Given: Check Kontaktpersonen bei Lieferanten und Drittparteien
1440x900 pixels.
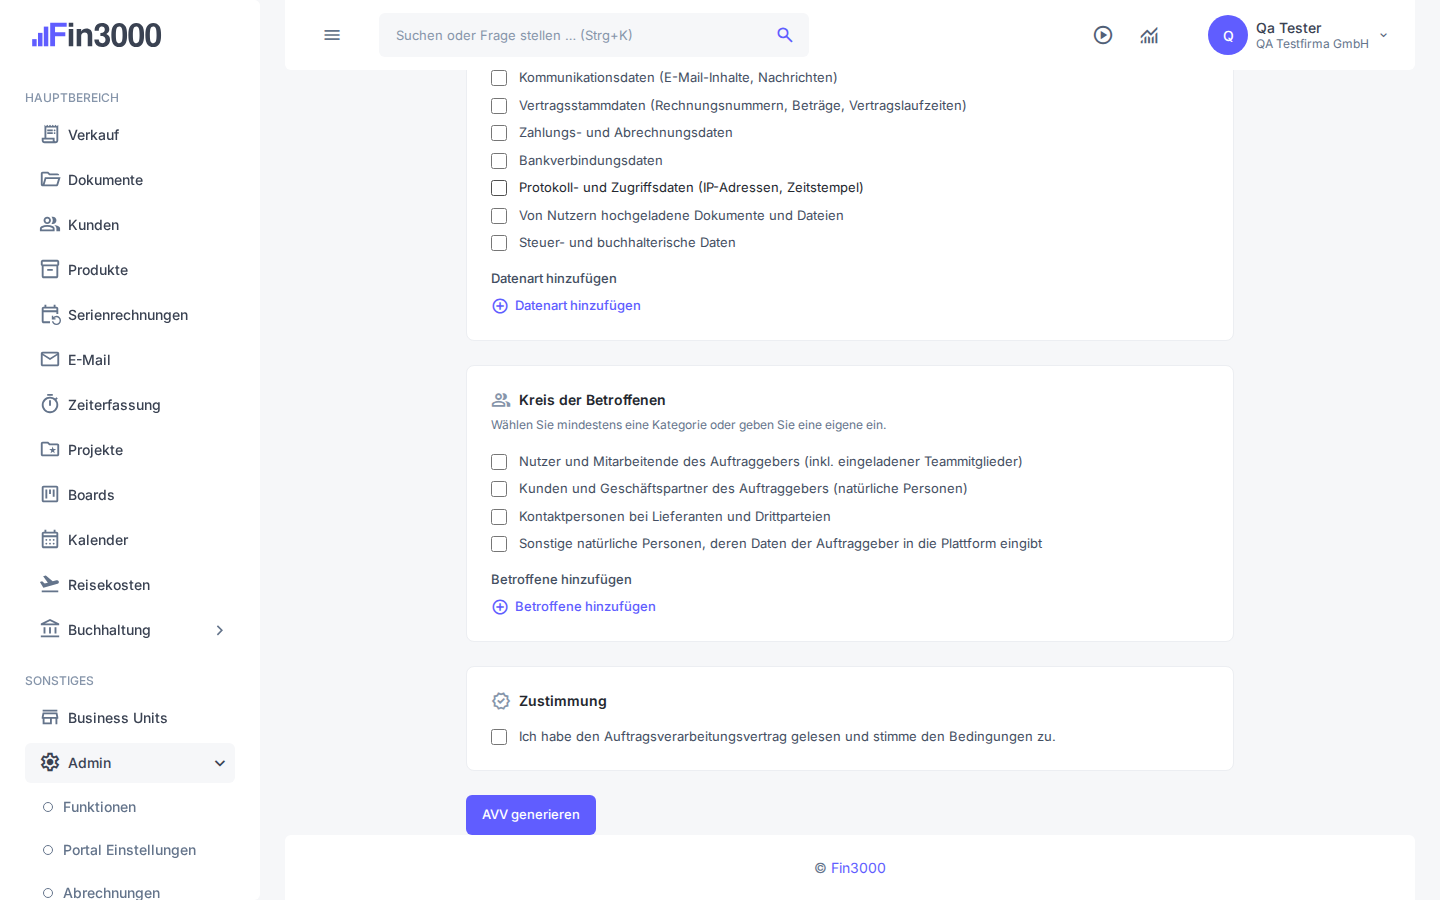Looking at the screenshot, I should [x=499, y=517].
